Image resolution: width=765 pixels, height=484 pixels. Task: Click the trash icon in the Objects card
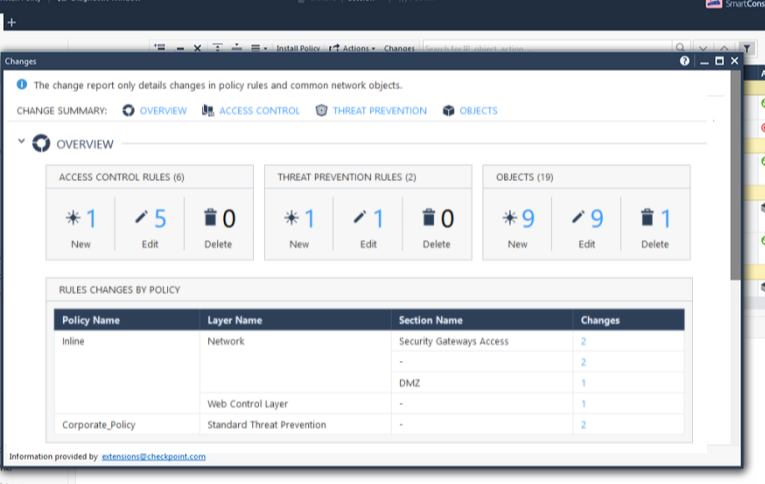click(647, 217)
